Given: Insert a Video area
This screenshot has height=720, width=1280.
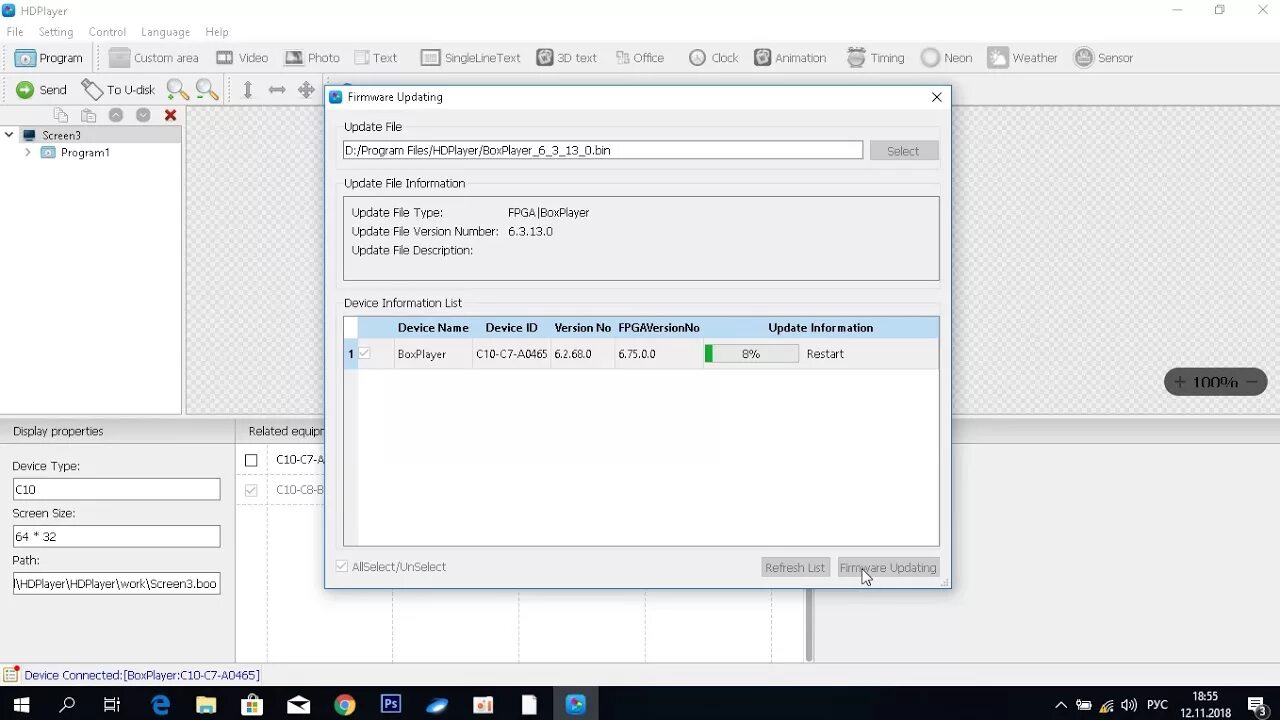Looking at the screenshot, I should coord(242,58).
